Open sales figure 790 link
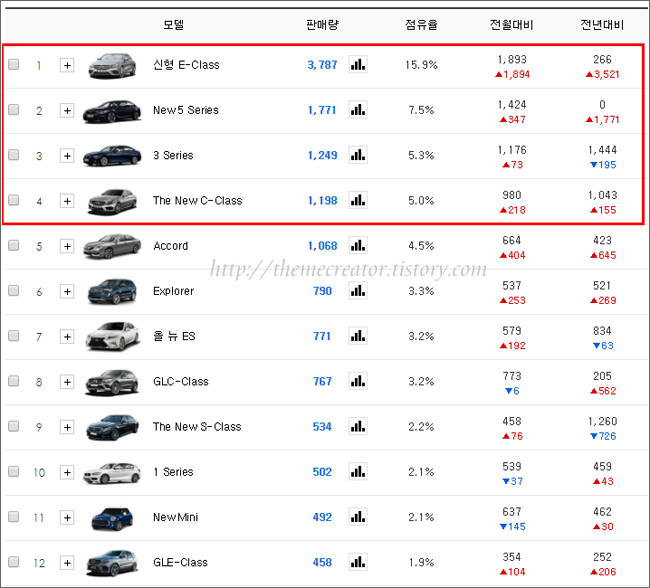Viewport: 650px width, 588px height. (322, 291)
